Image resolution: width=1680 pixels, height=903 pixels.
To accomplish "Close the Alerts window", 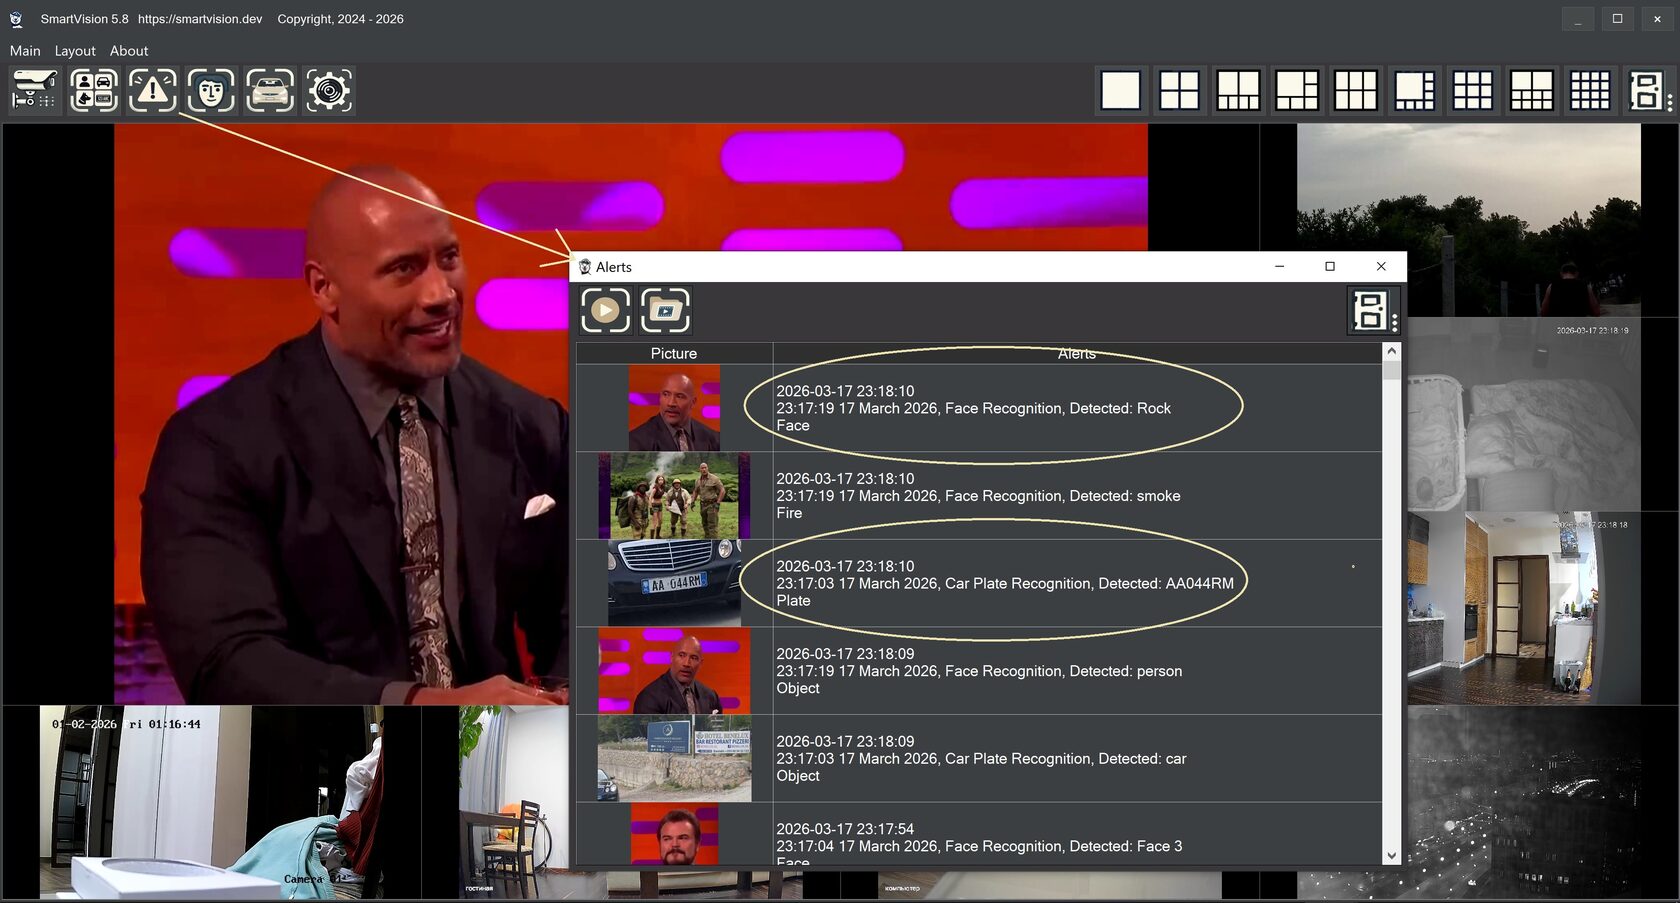I will click(1381, 266).
